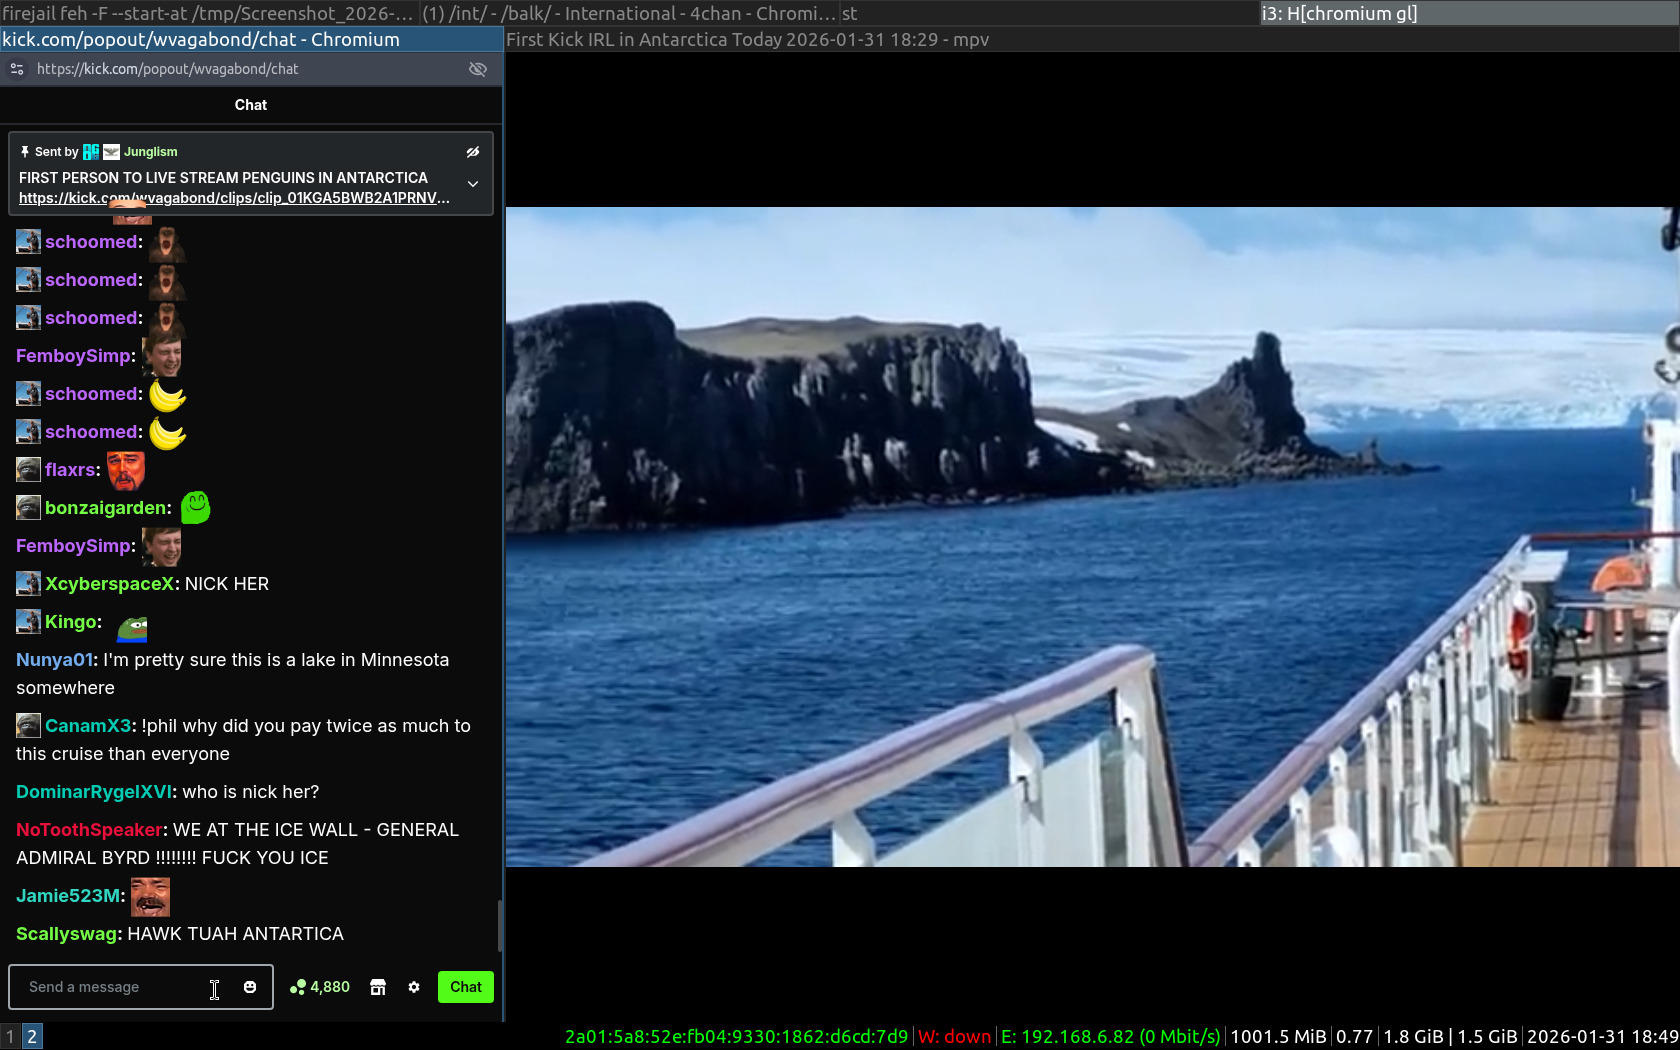The height and width of the screenshot is (1050, 1680).
Task: Focus the Send a message input field
Action: click(141, 987)
